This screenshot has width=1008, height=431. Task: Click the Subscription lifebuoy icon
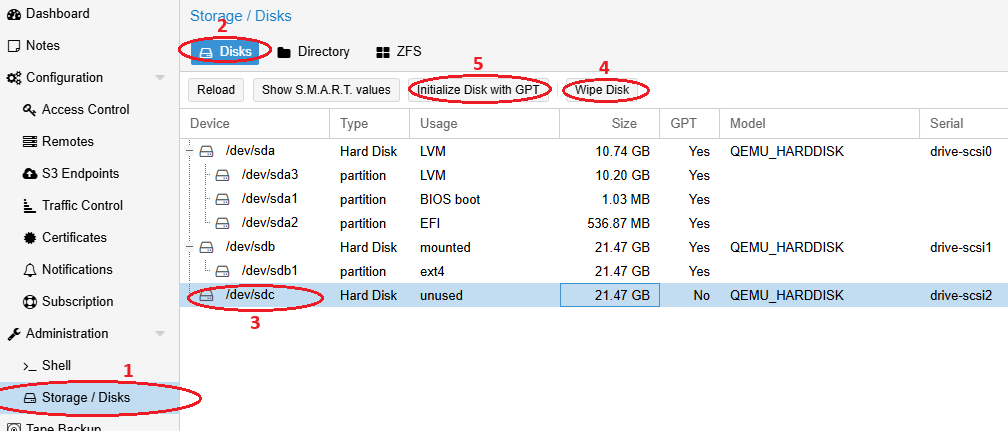tap(30, 302)
